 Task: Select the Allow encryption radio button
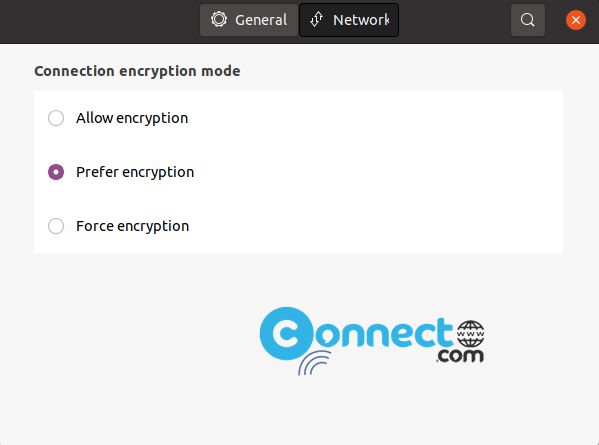click(x=56, y=118)
